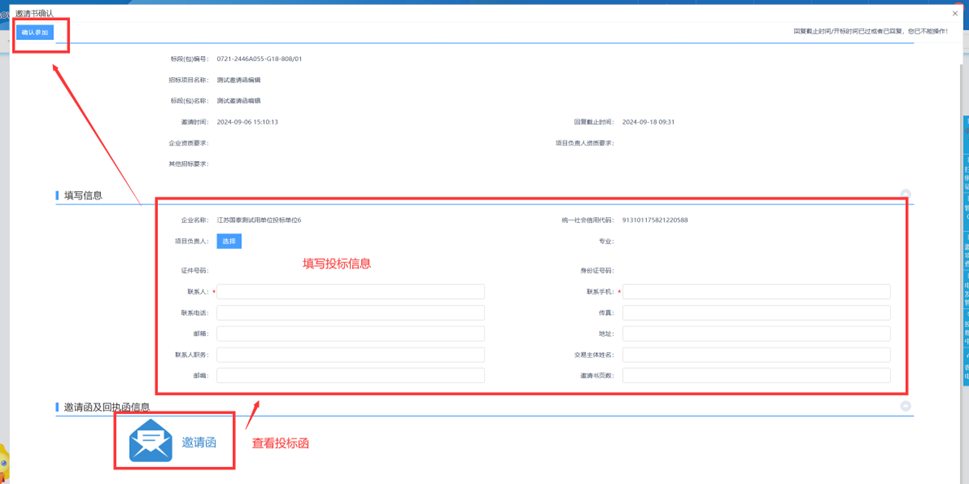This screenshot has width=969, height=484.
Task: Collapse the 填写信息 section
Action: [x=905, y=195]
